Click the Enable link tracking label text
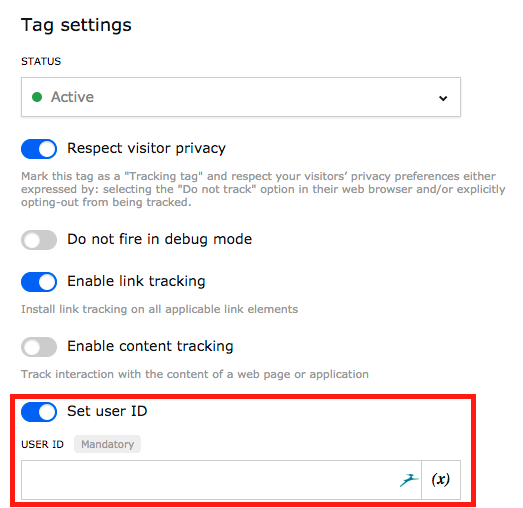Screen dimensions: 523x508 coord(136,281)
